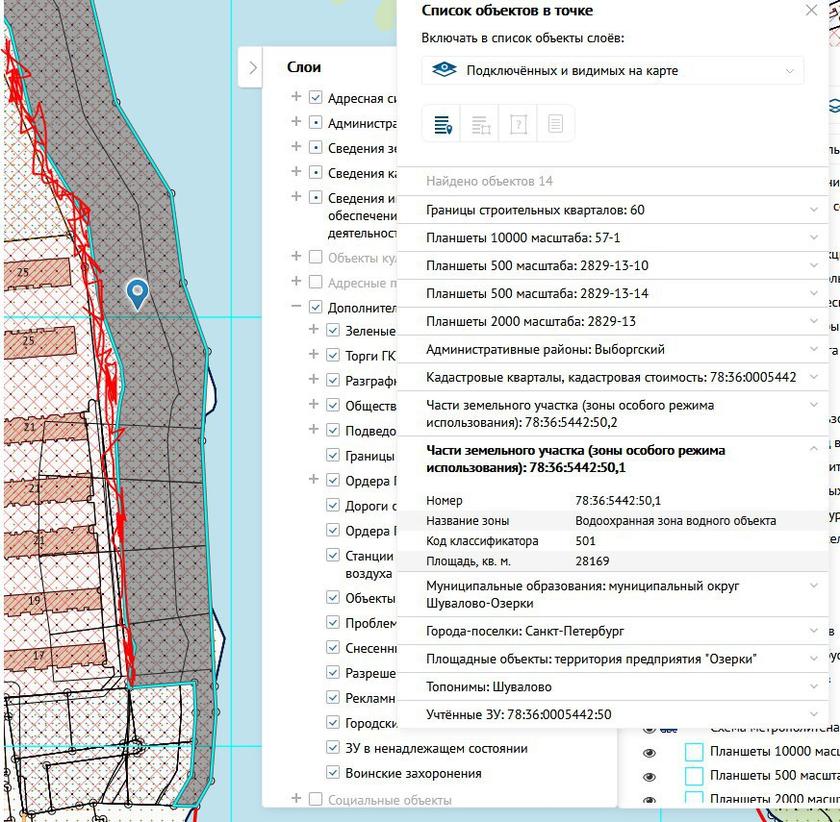Open the Подключённых и видимых на карте dropdown
840x822 pixels.
pyautogui.click(x=612, y=70)
